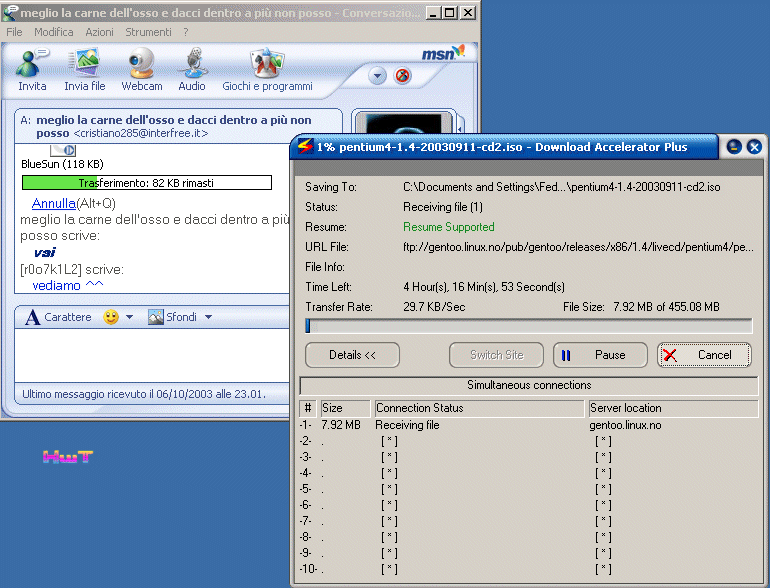Open the File menu in MSN window

14,32
